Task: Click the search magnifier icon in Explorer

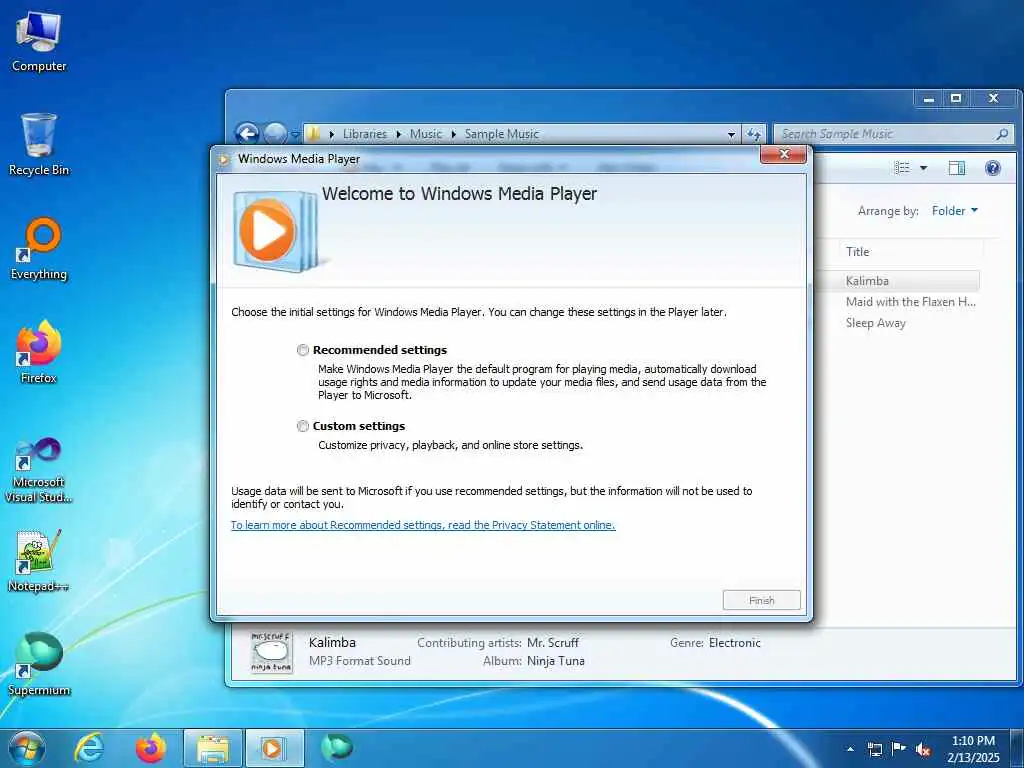Action: coord(1002,134)
